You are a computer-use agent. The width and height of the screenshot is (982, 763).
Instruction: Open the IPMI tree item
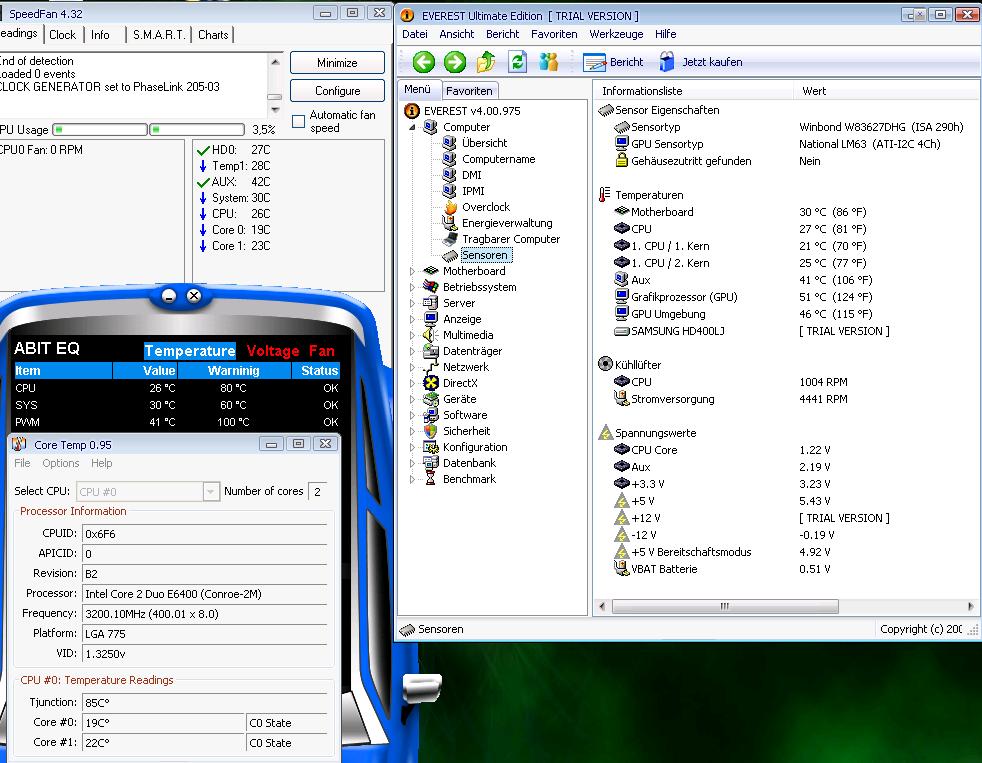473,191
